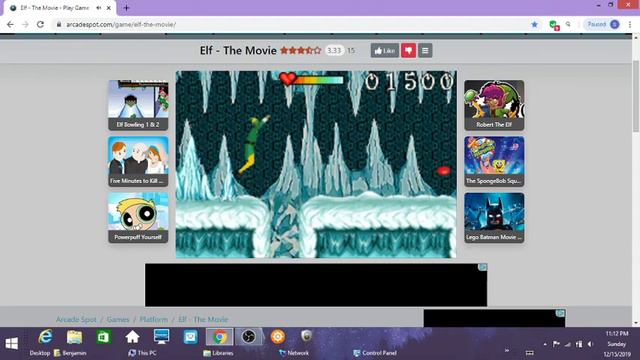Viewport: 640px width, 360px height.
Task: Click the Desktop toolbar label
Action: click(x=40, y=353)
